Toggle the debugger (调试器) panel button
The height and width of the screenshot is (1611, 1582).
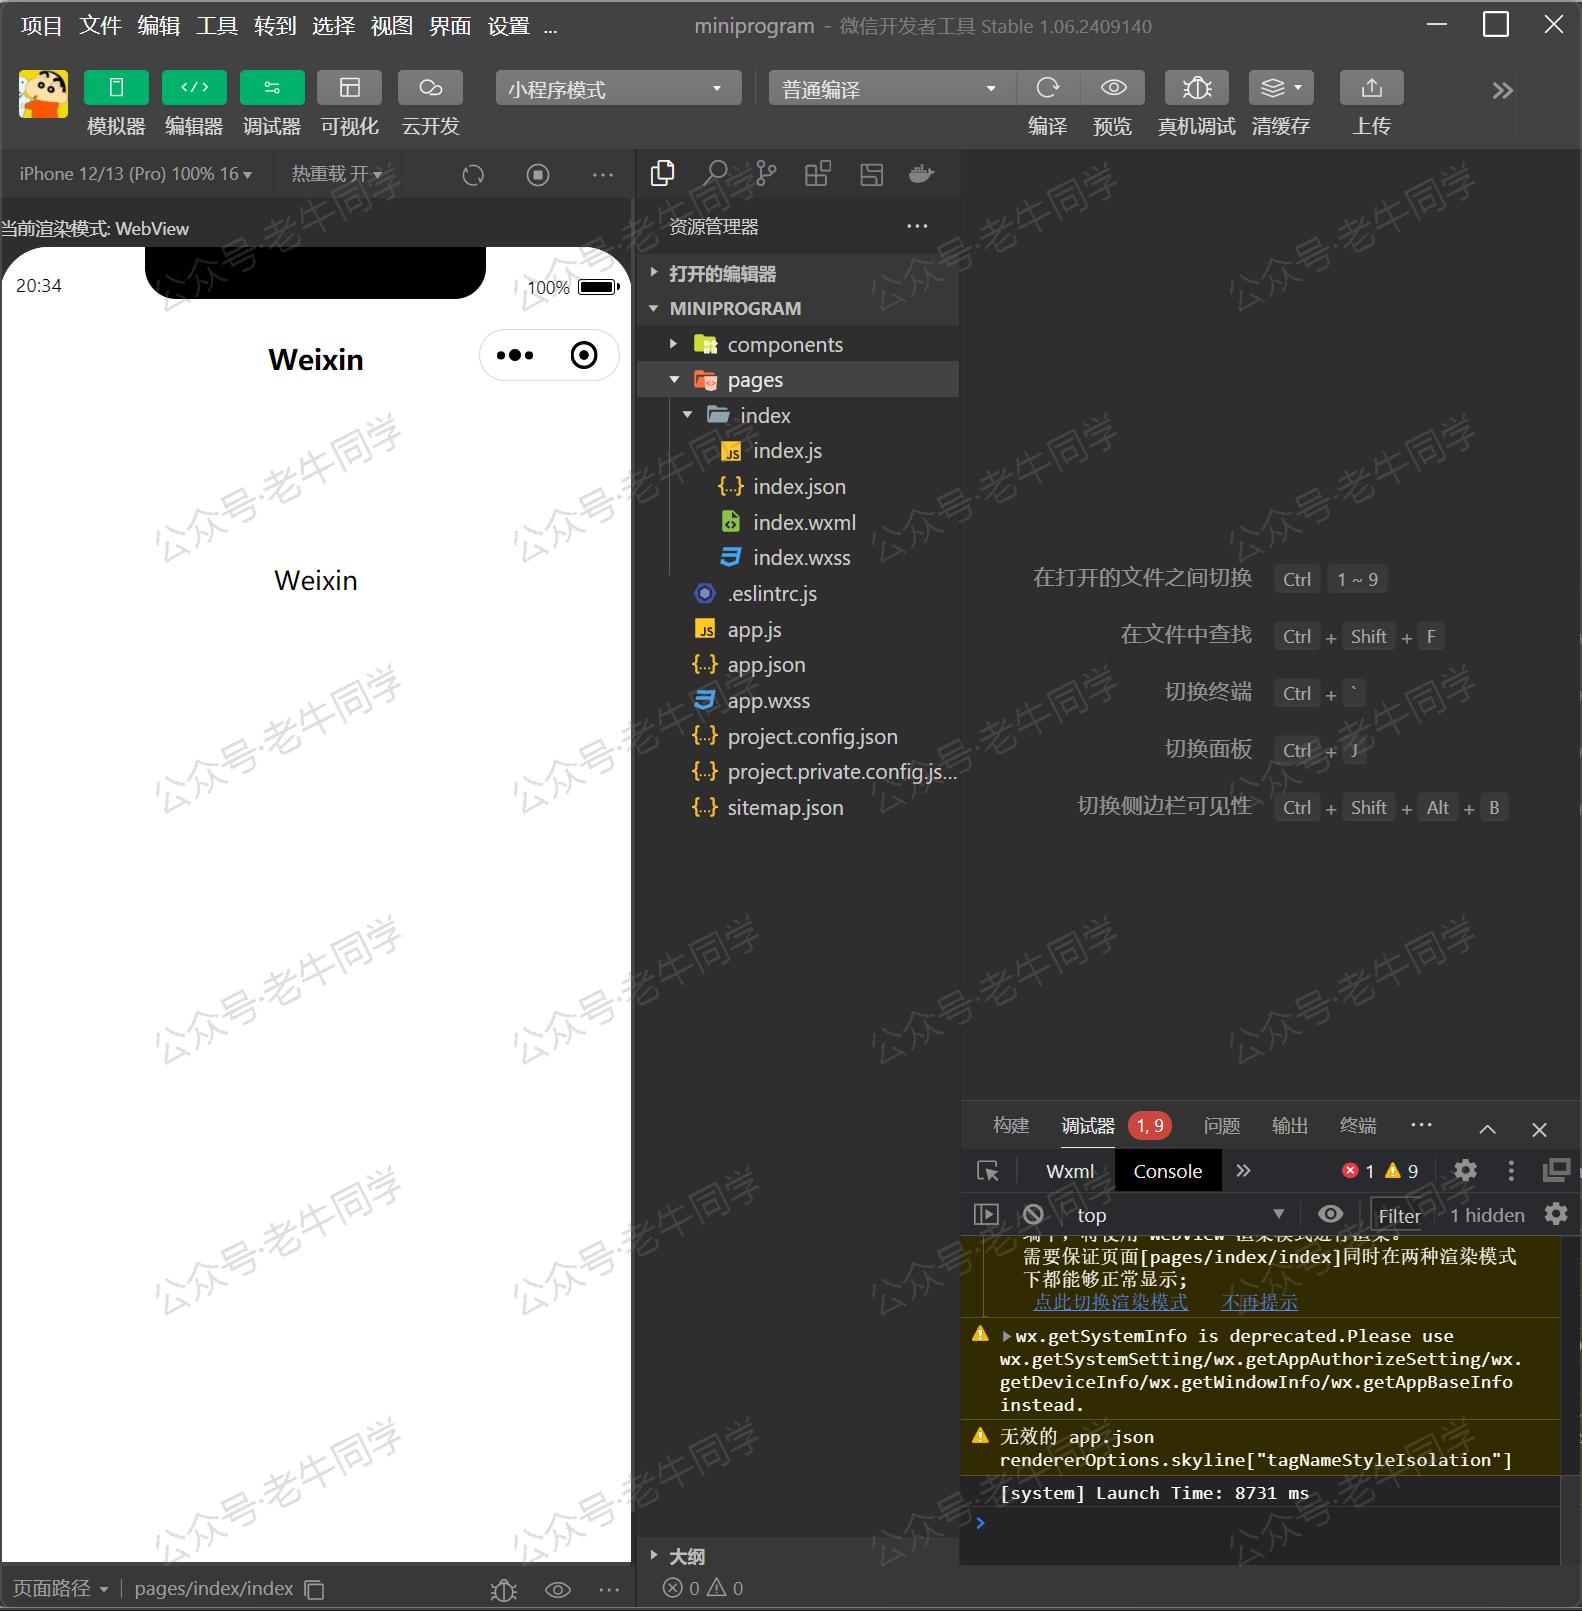coord(272,88)
